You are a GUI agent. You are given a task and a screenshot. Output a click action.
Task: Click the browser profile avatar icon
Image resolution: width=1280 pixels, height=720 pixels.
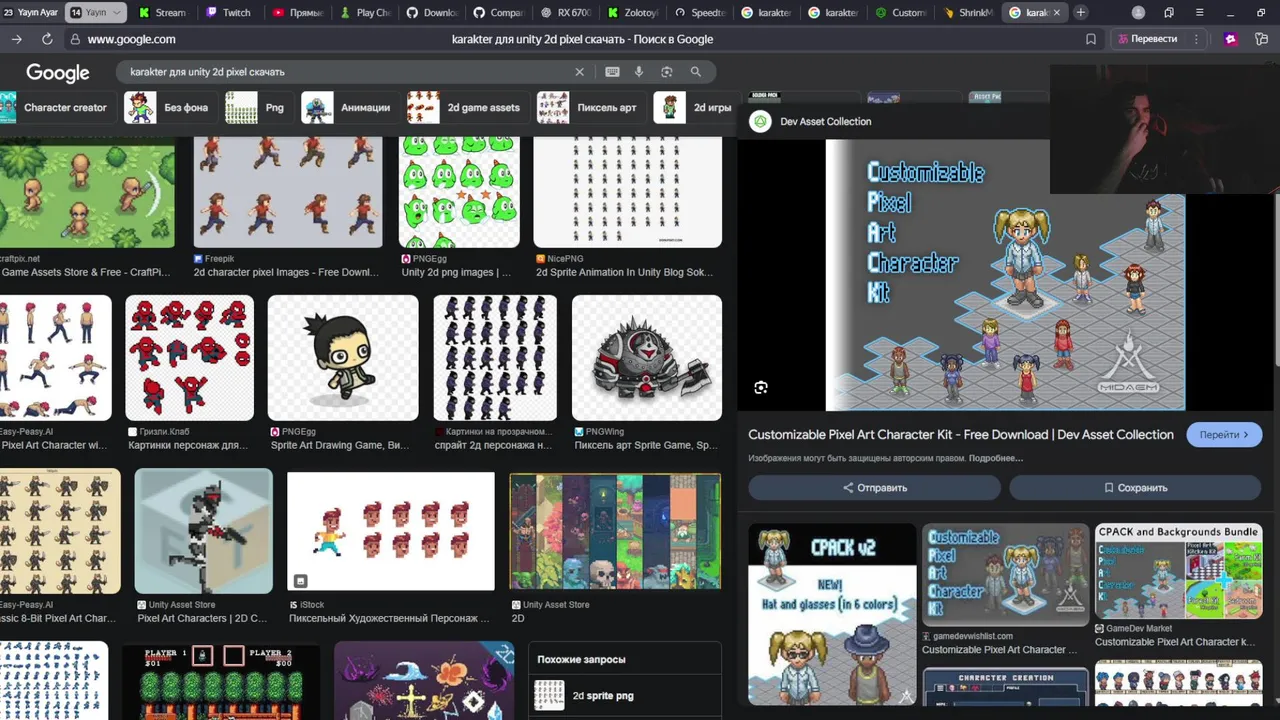(1138, 12)
